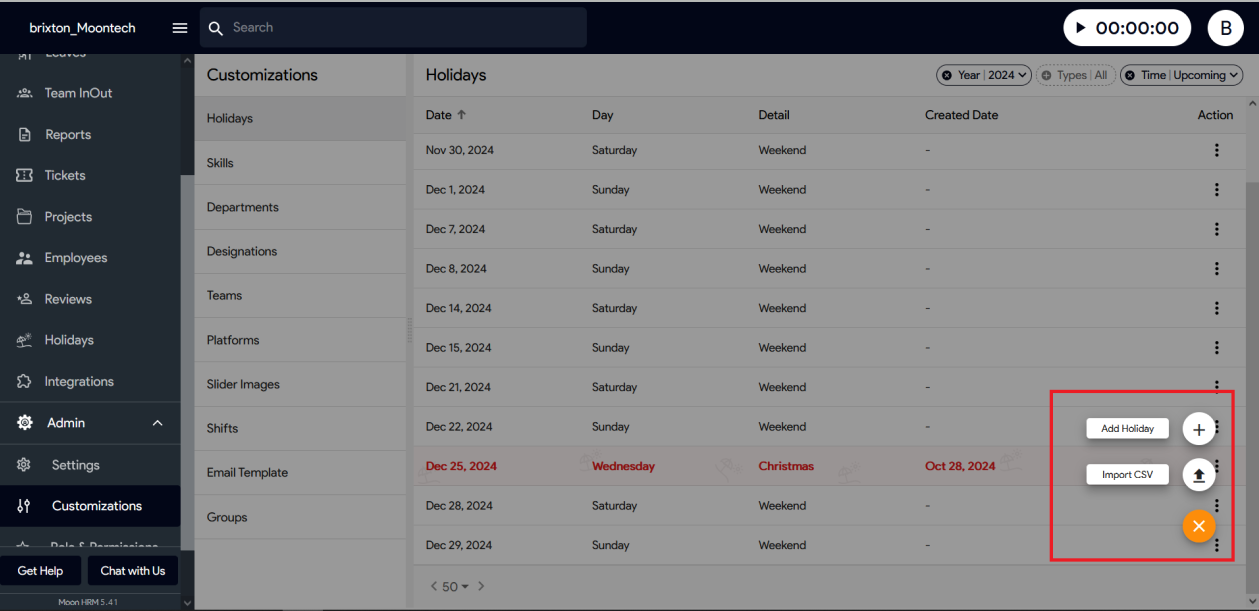Open three-dot actions for Dec 8 holiday
Image resolution: width=1259 pixels, height=611 pixels.
[x=1216, y=269]
